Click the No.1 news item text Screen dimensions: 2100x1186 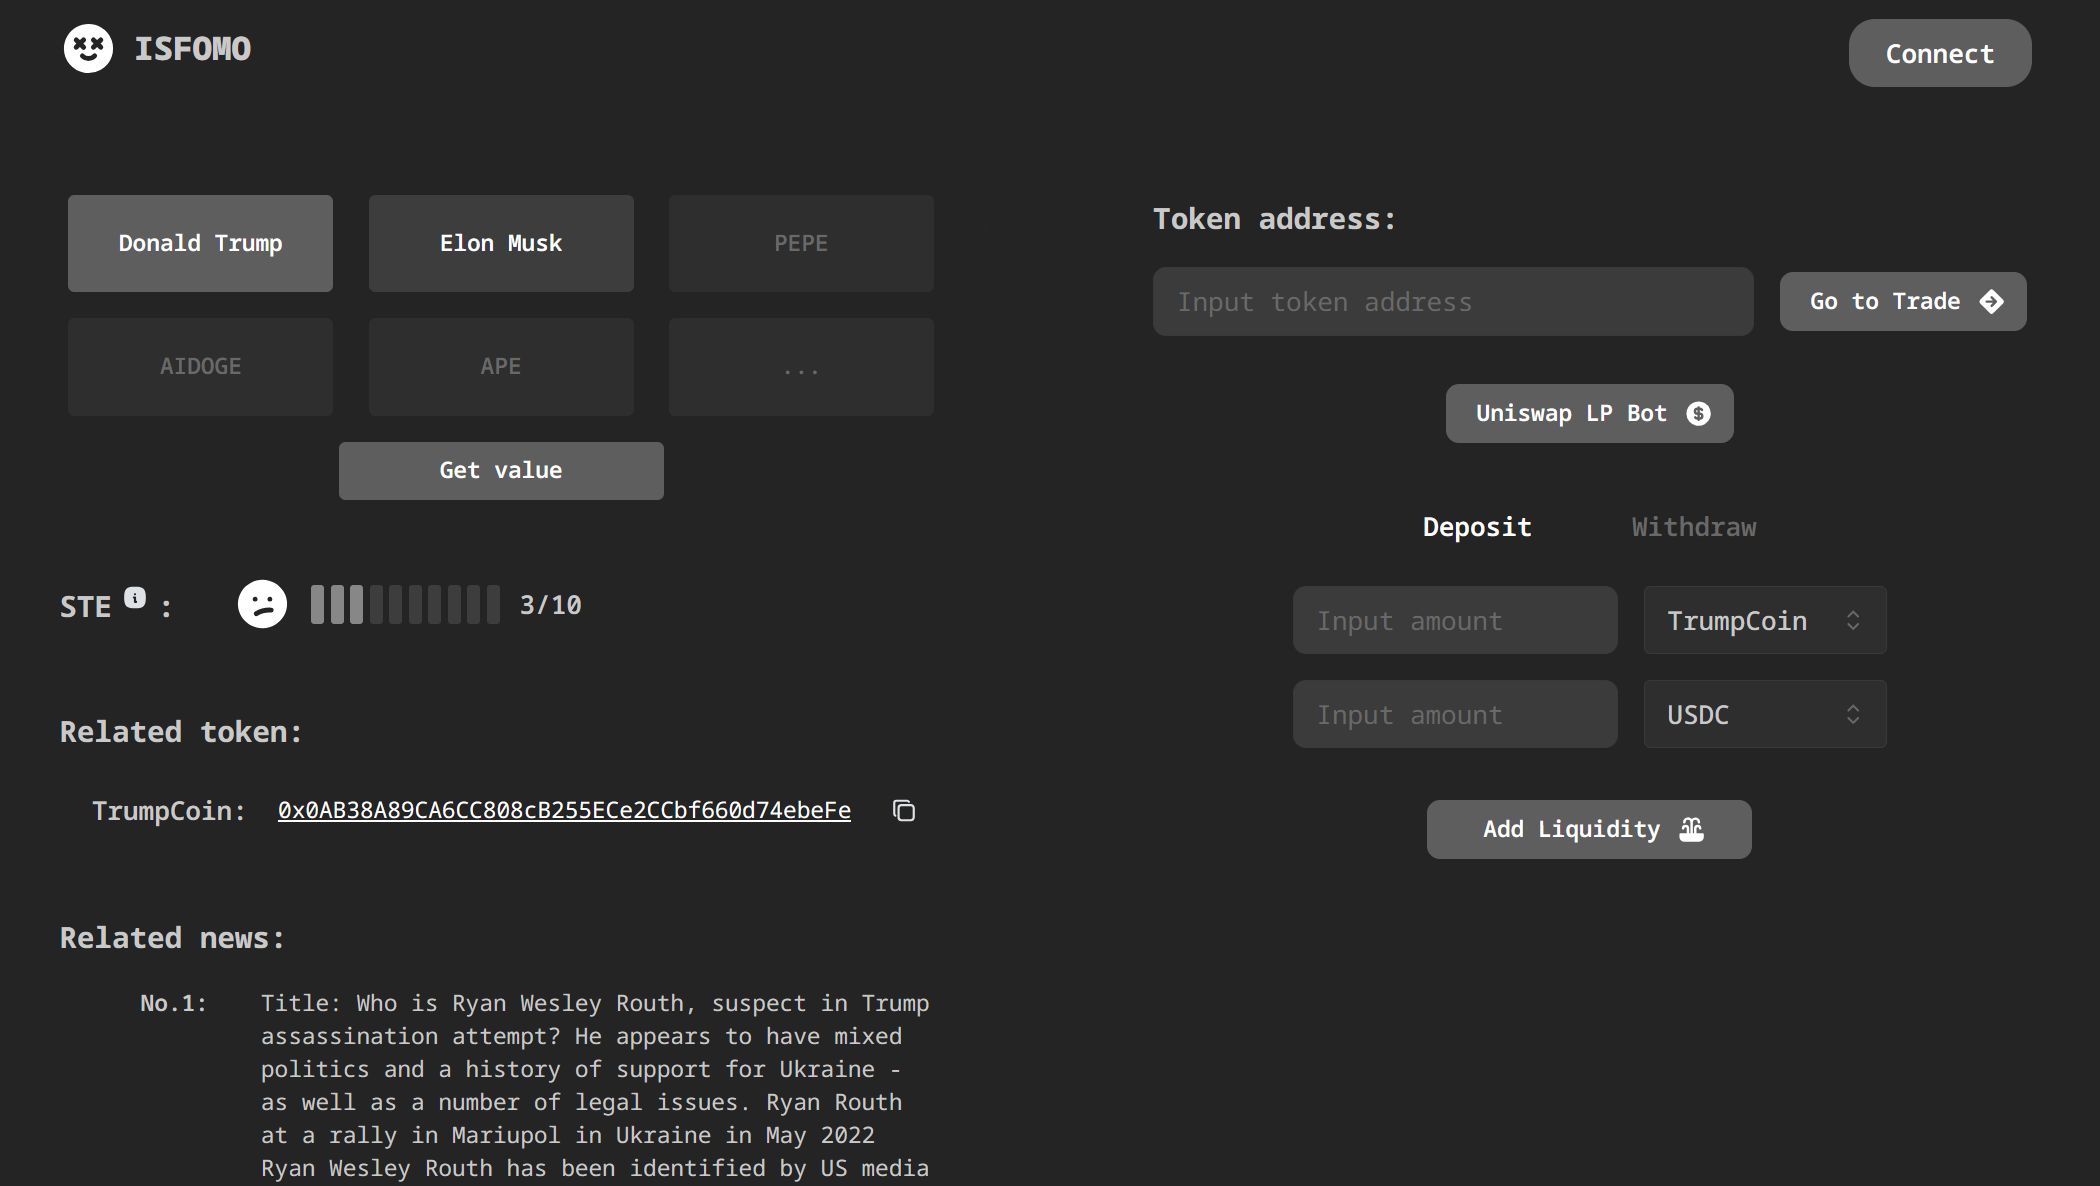(x=595, y=1086)
